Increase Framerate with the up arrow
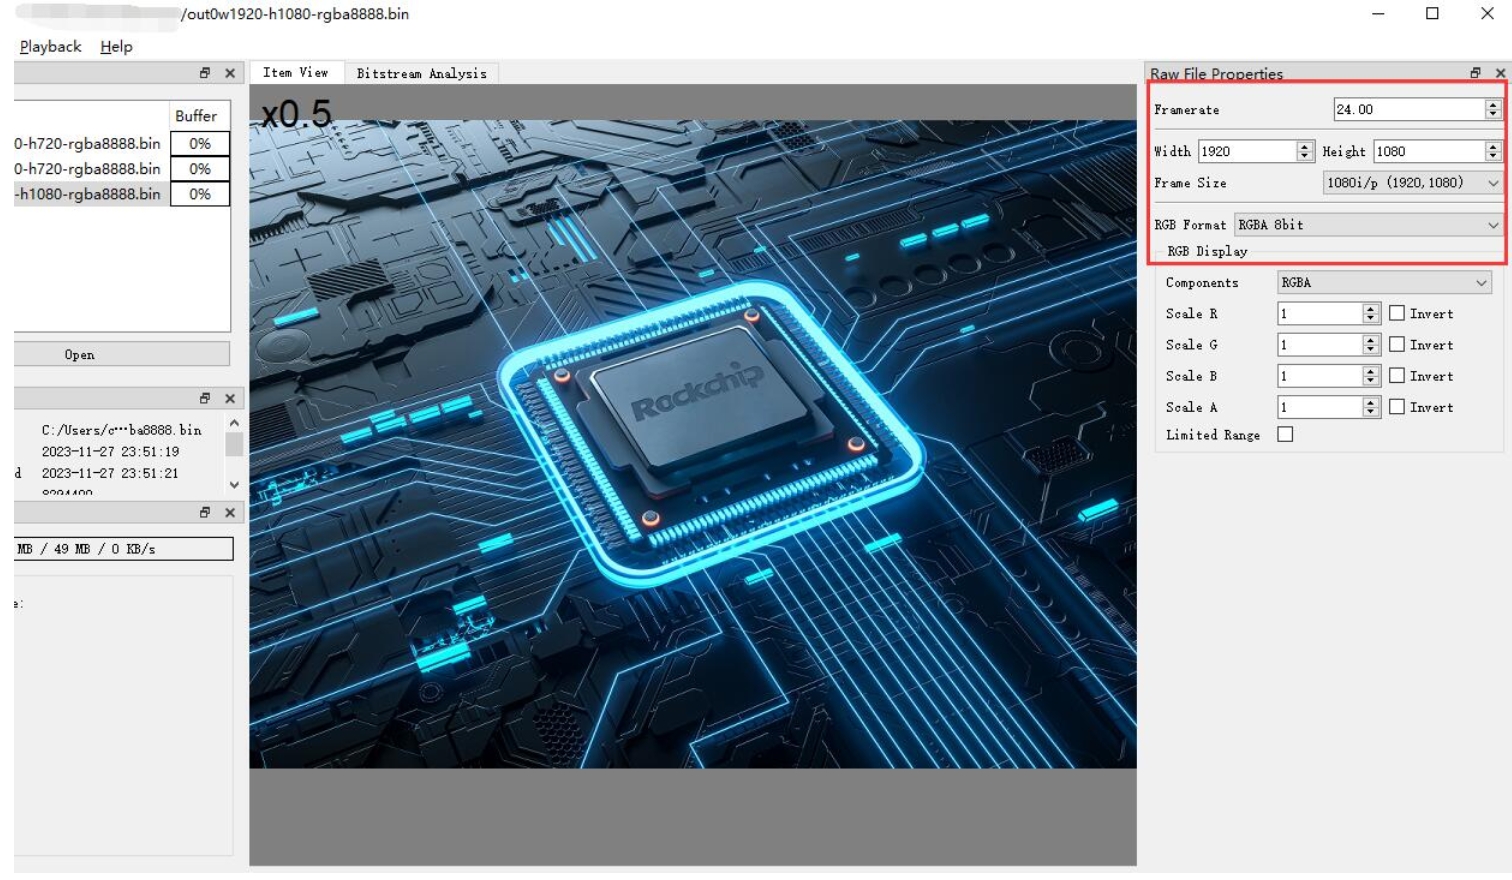Viewport: 1512px width, 880px height. click(x=1493, y=105)
